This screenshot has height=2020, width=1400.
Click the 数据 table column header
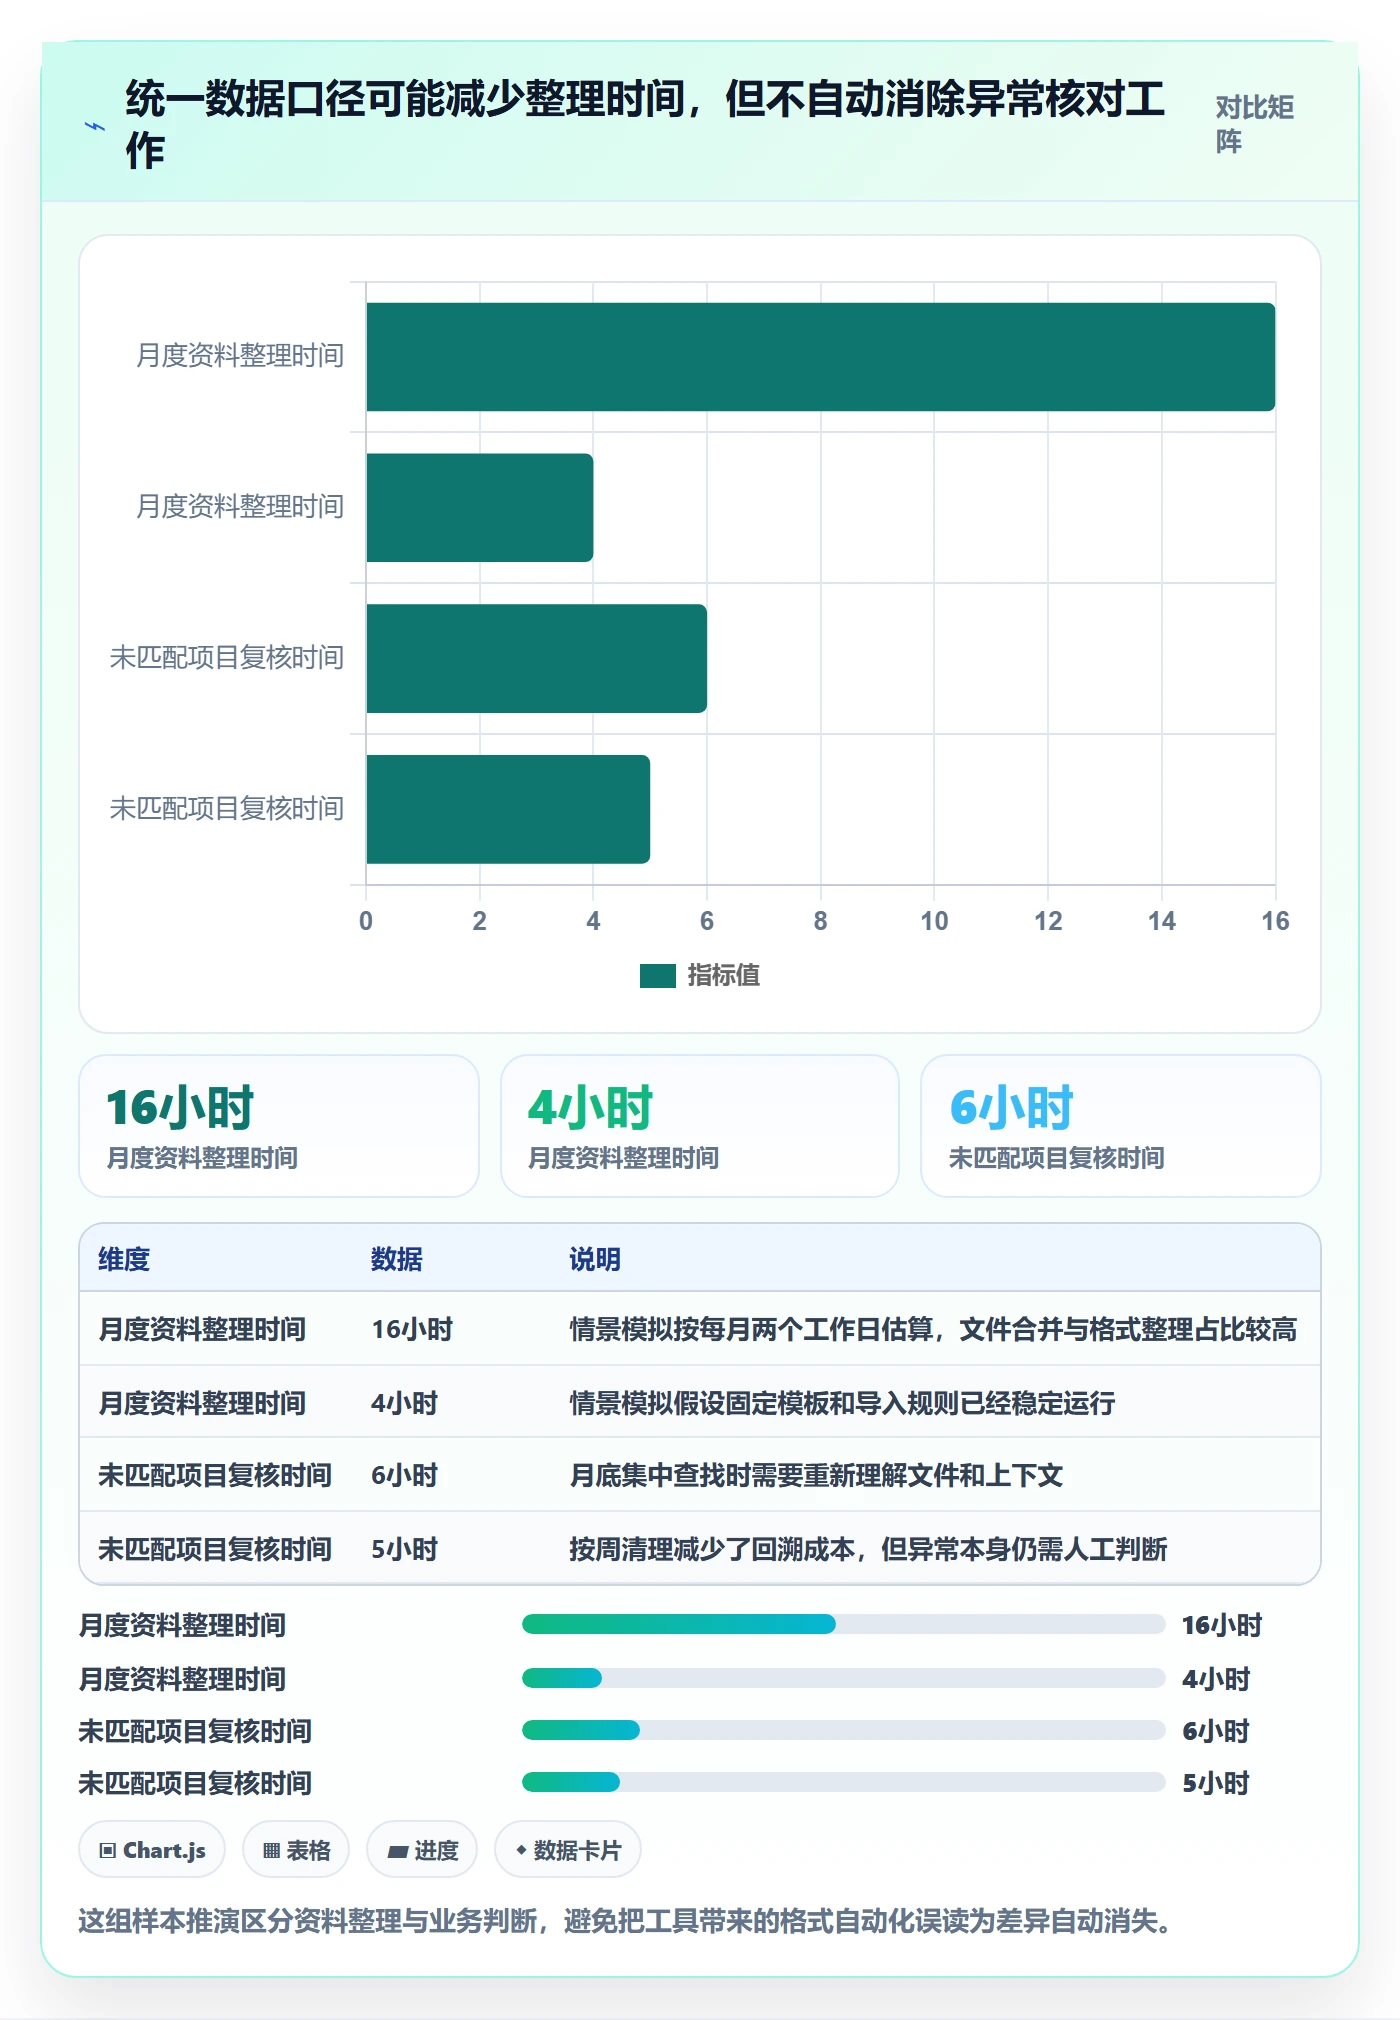(397, 1259)
